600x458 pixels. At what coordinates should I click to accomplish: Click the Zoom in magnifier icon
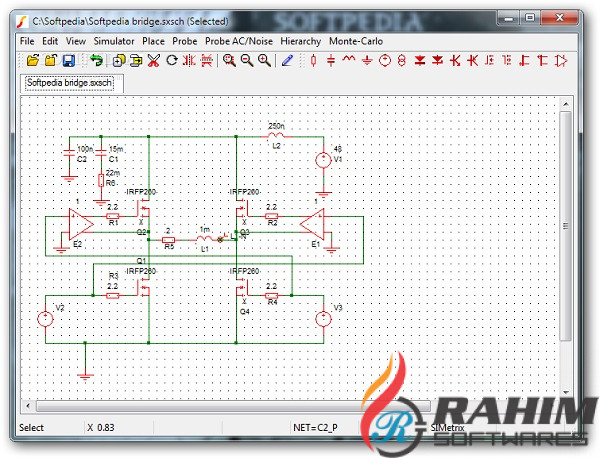pyautogui.click(x=264, y=60)
